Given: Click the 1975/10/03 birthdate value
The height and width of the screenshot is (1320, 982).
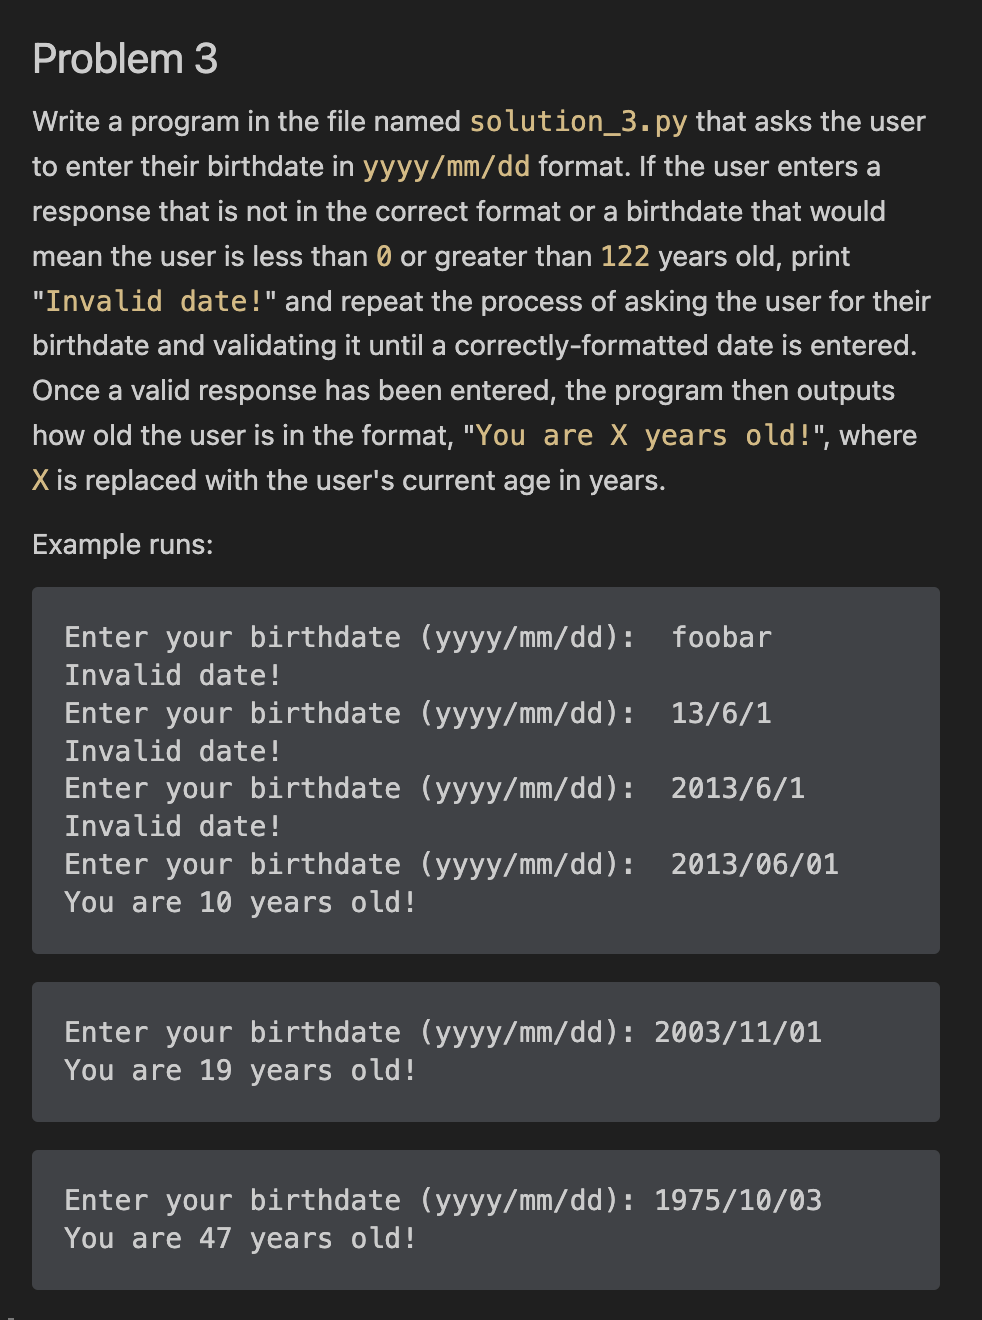Looking at the screenshot, I should [x=738, y=1200].
